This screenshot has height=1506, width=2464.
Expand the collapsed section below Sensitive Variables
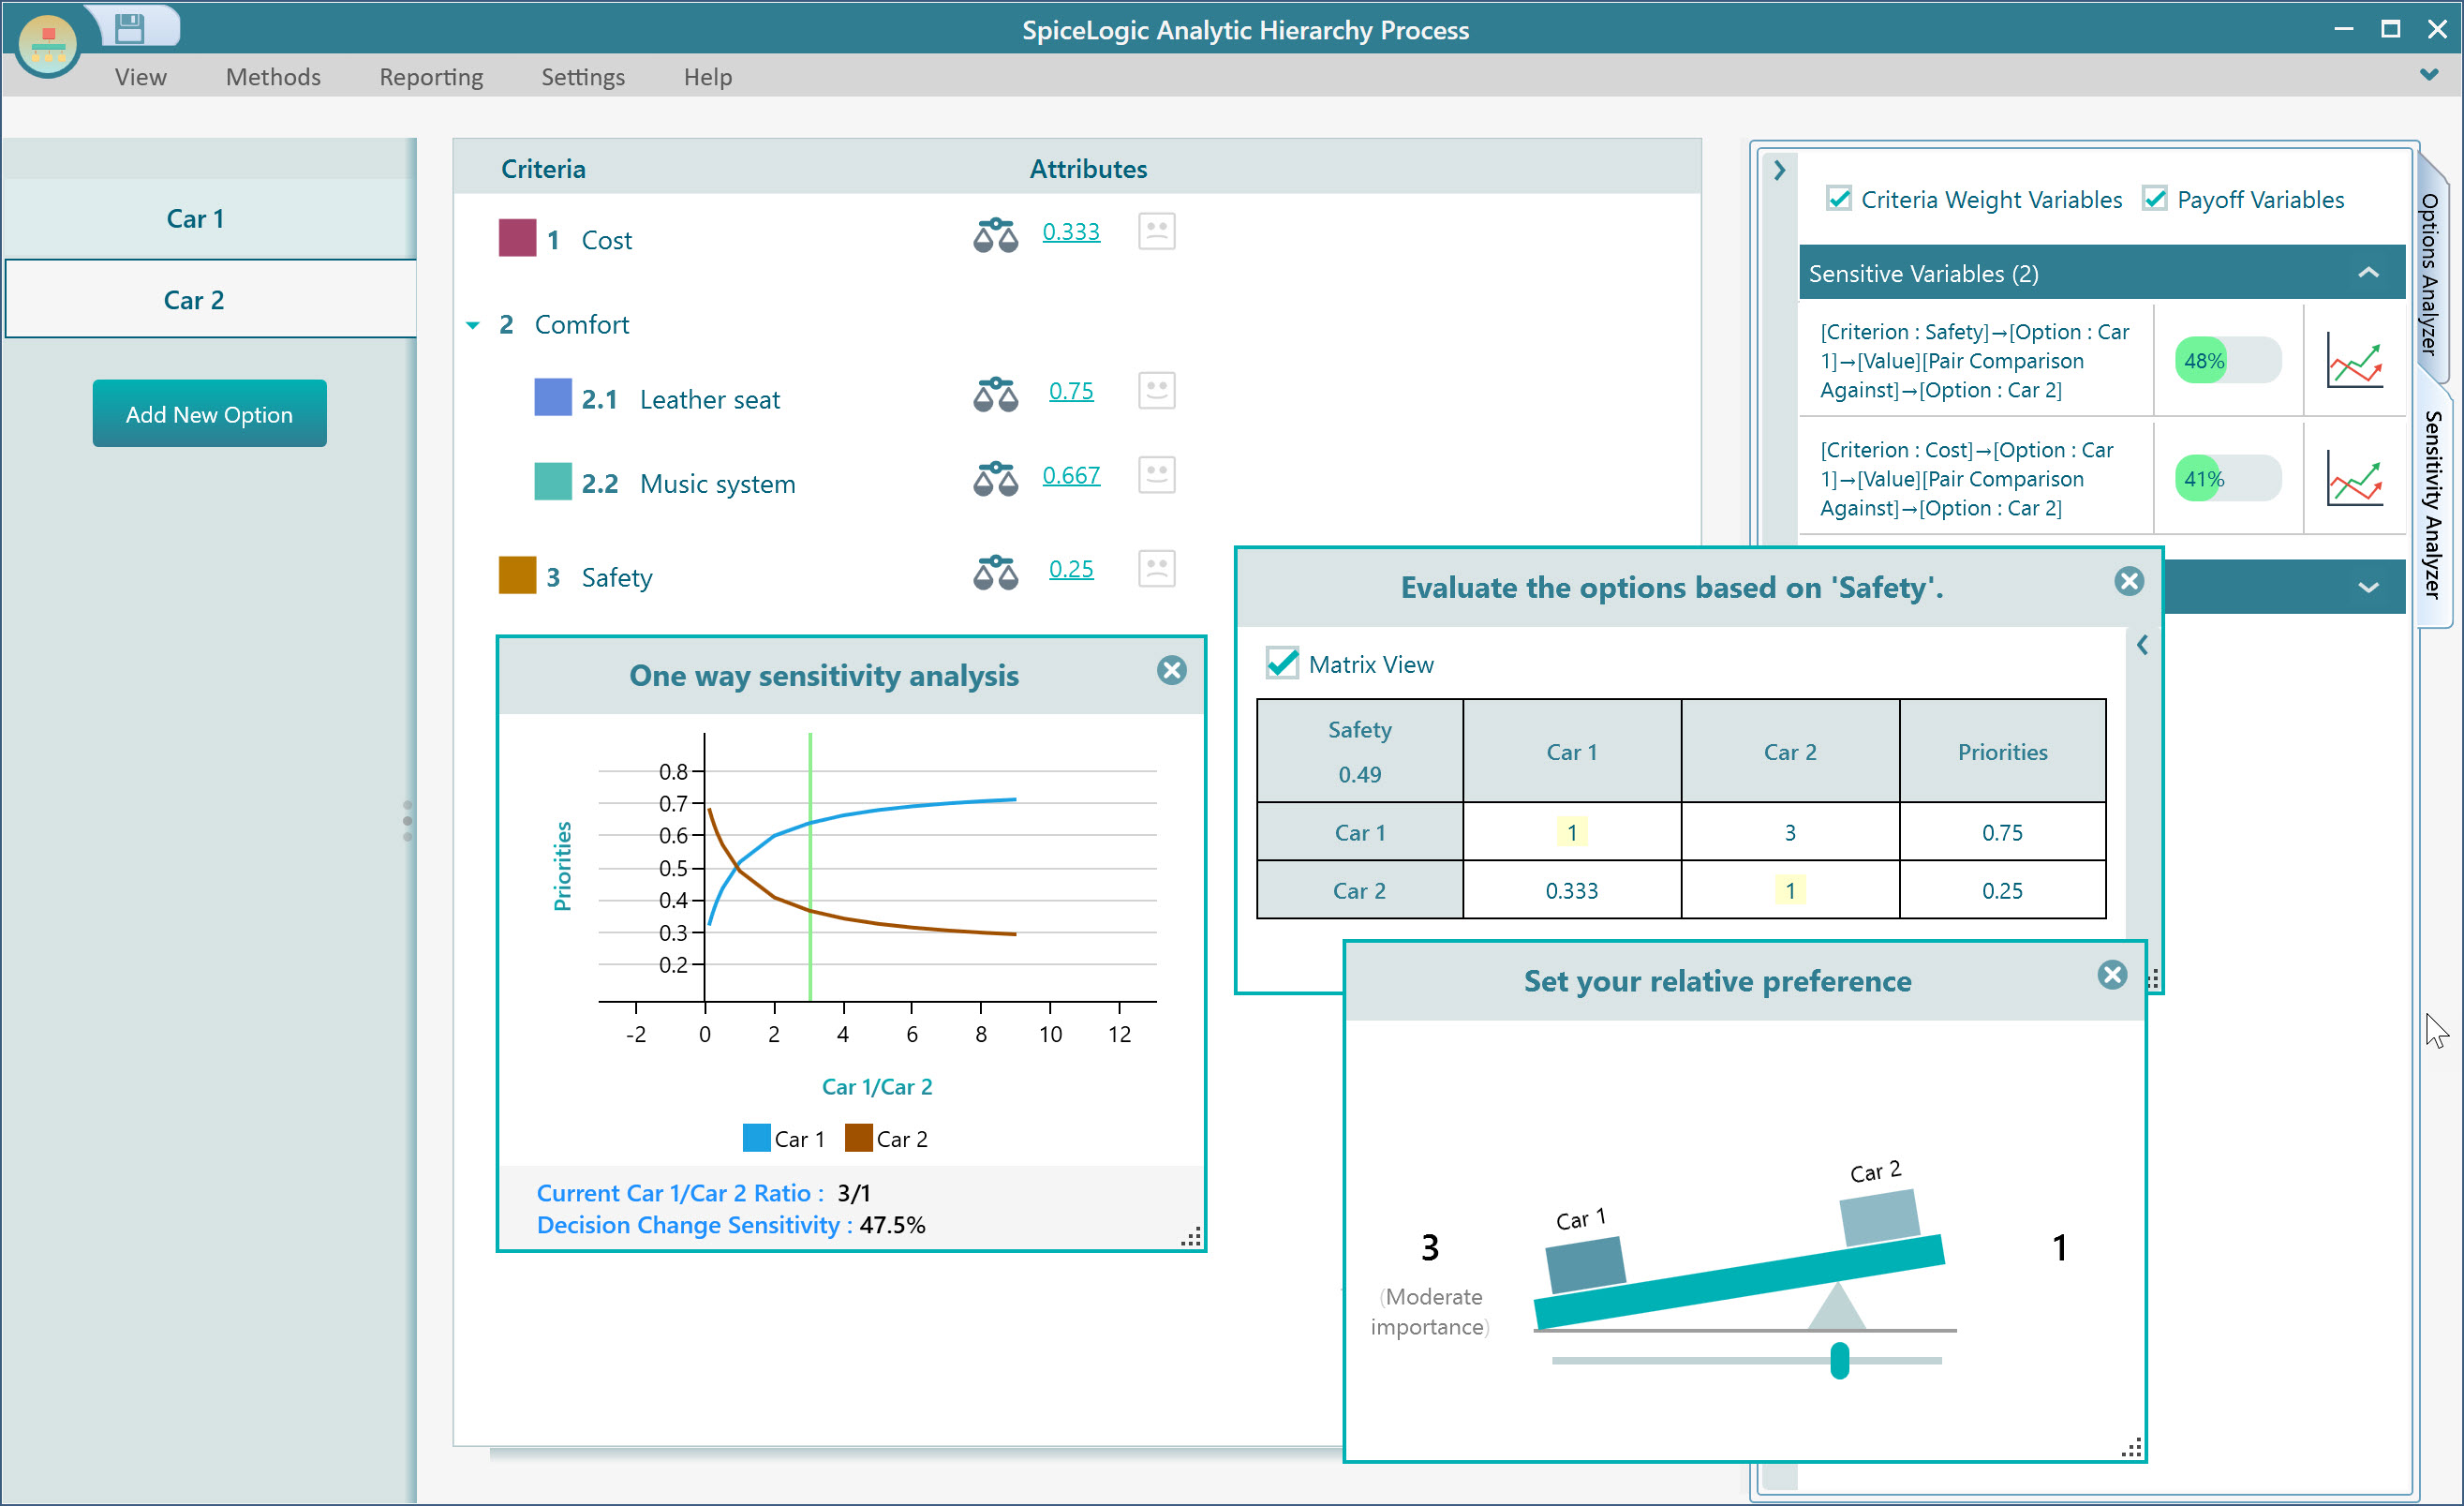coord(2367,587)
